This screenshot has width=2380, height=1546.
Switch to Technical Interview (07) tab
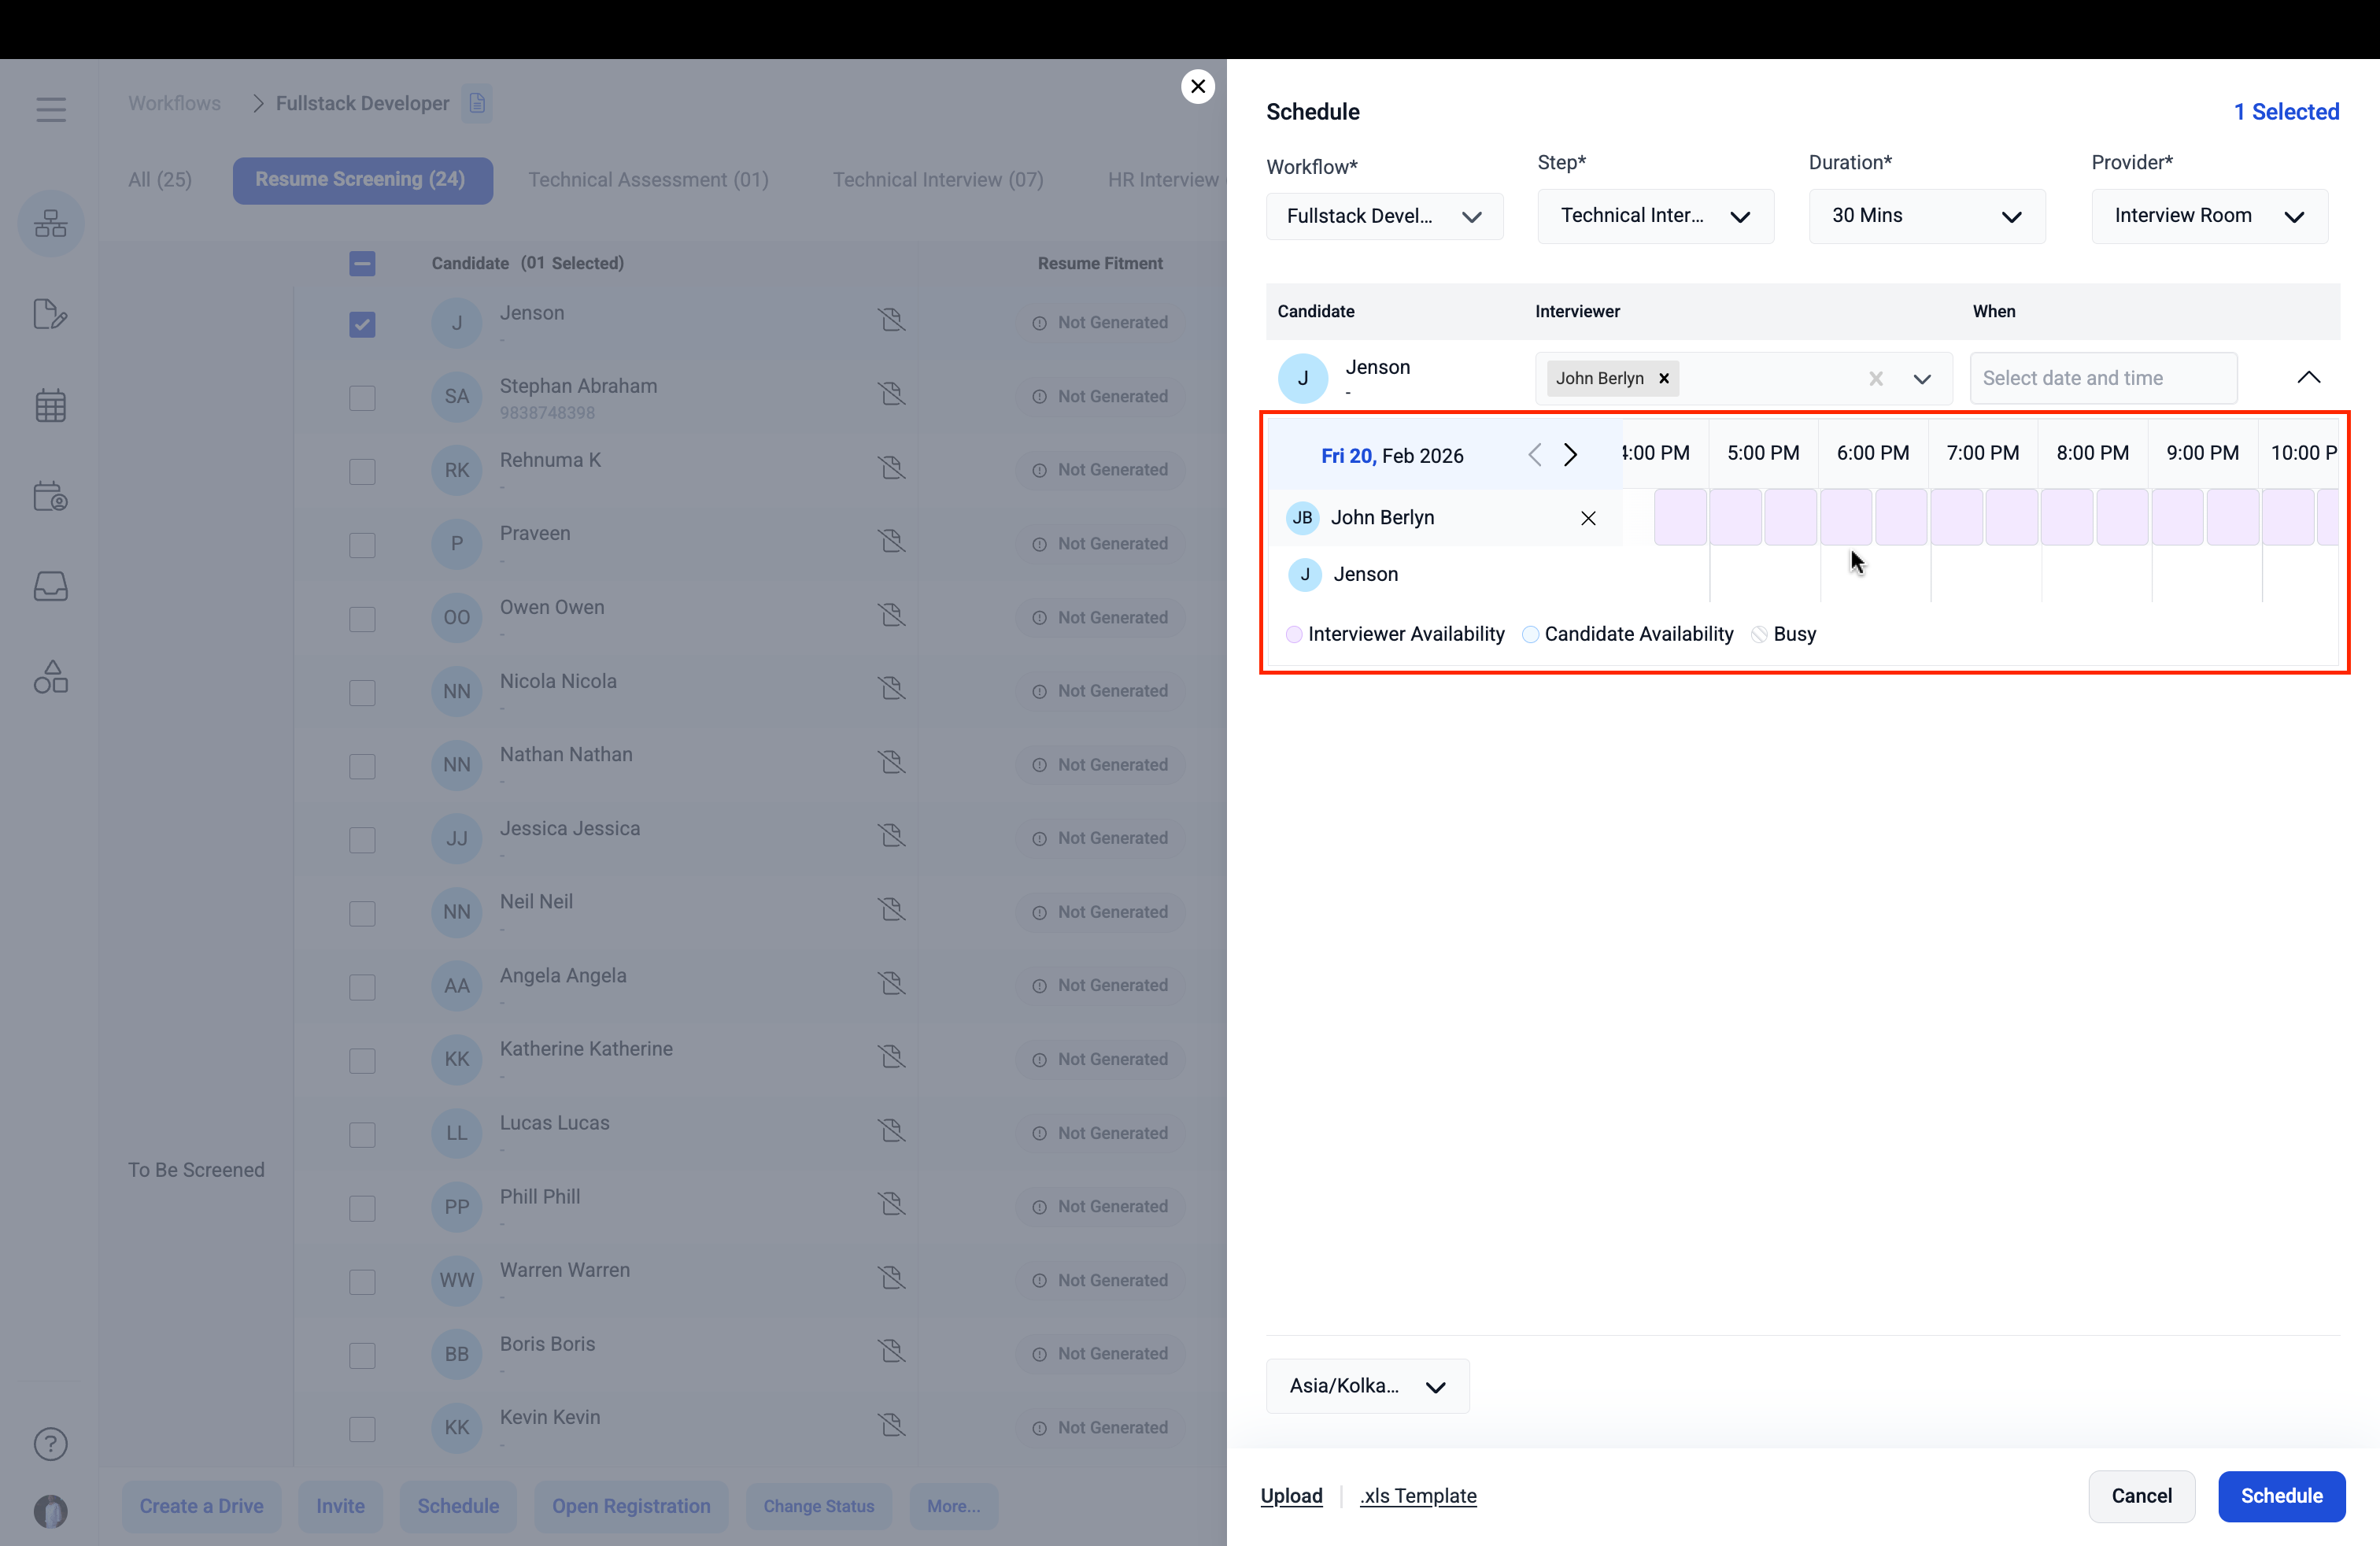click(x=937, y=180)
